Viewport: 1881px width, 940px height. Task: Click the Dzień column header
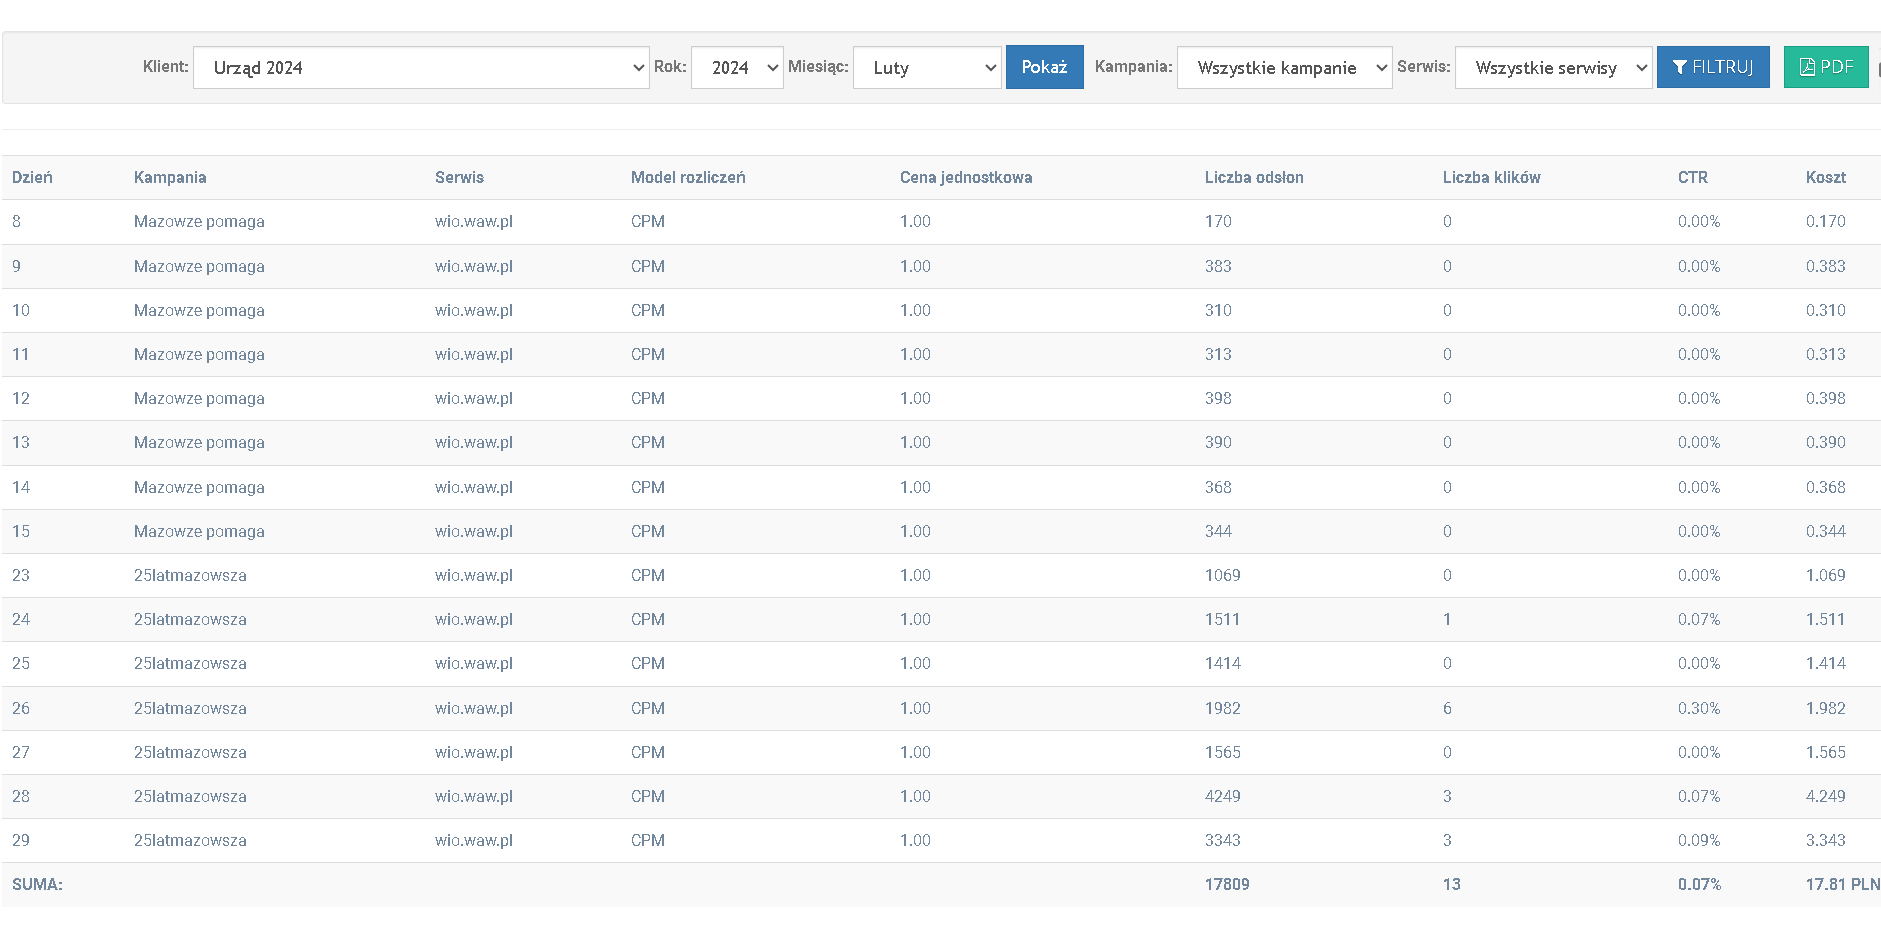click(32, 178)
